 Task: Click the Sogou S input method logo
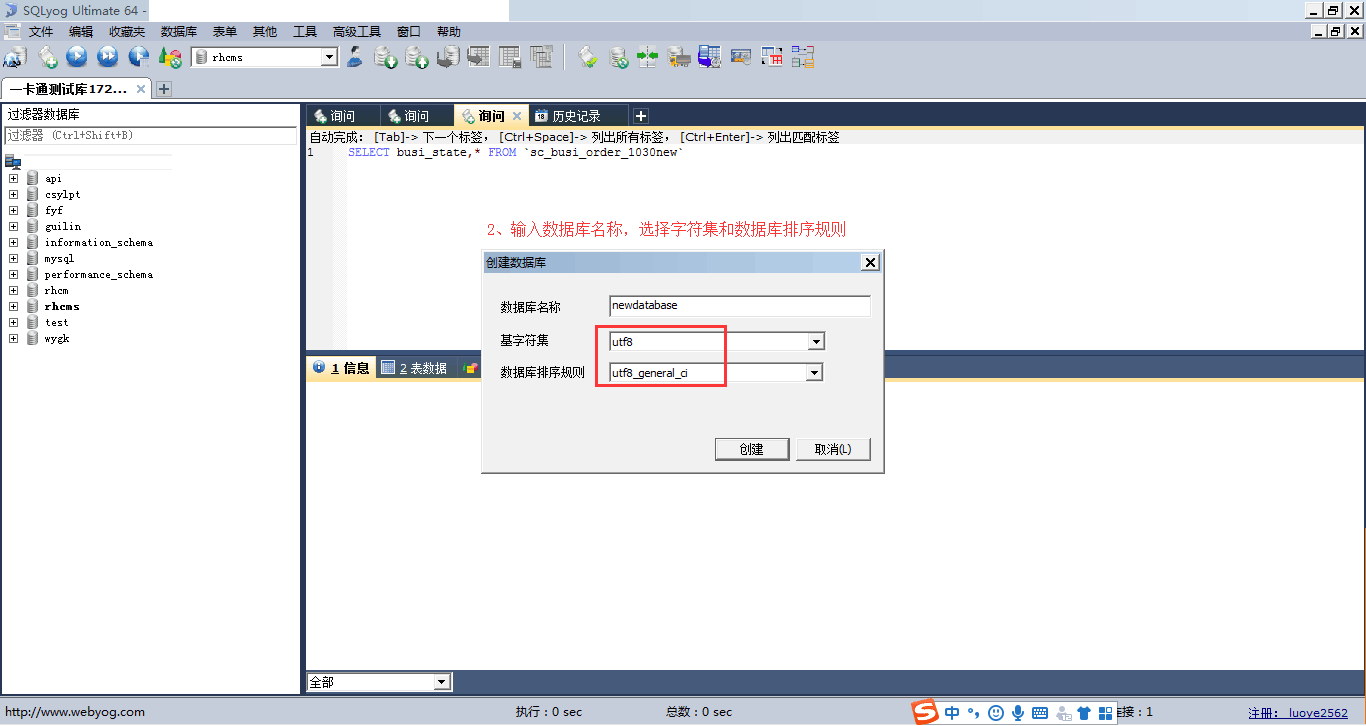click(926, 713)
